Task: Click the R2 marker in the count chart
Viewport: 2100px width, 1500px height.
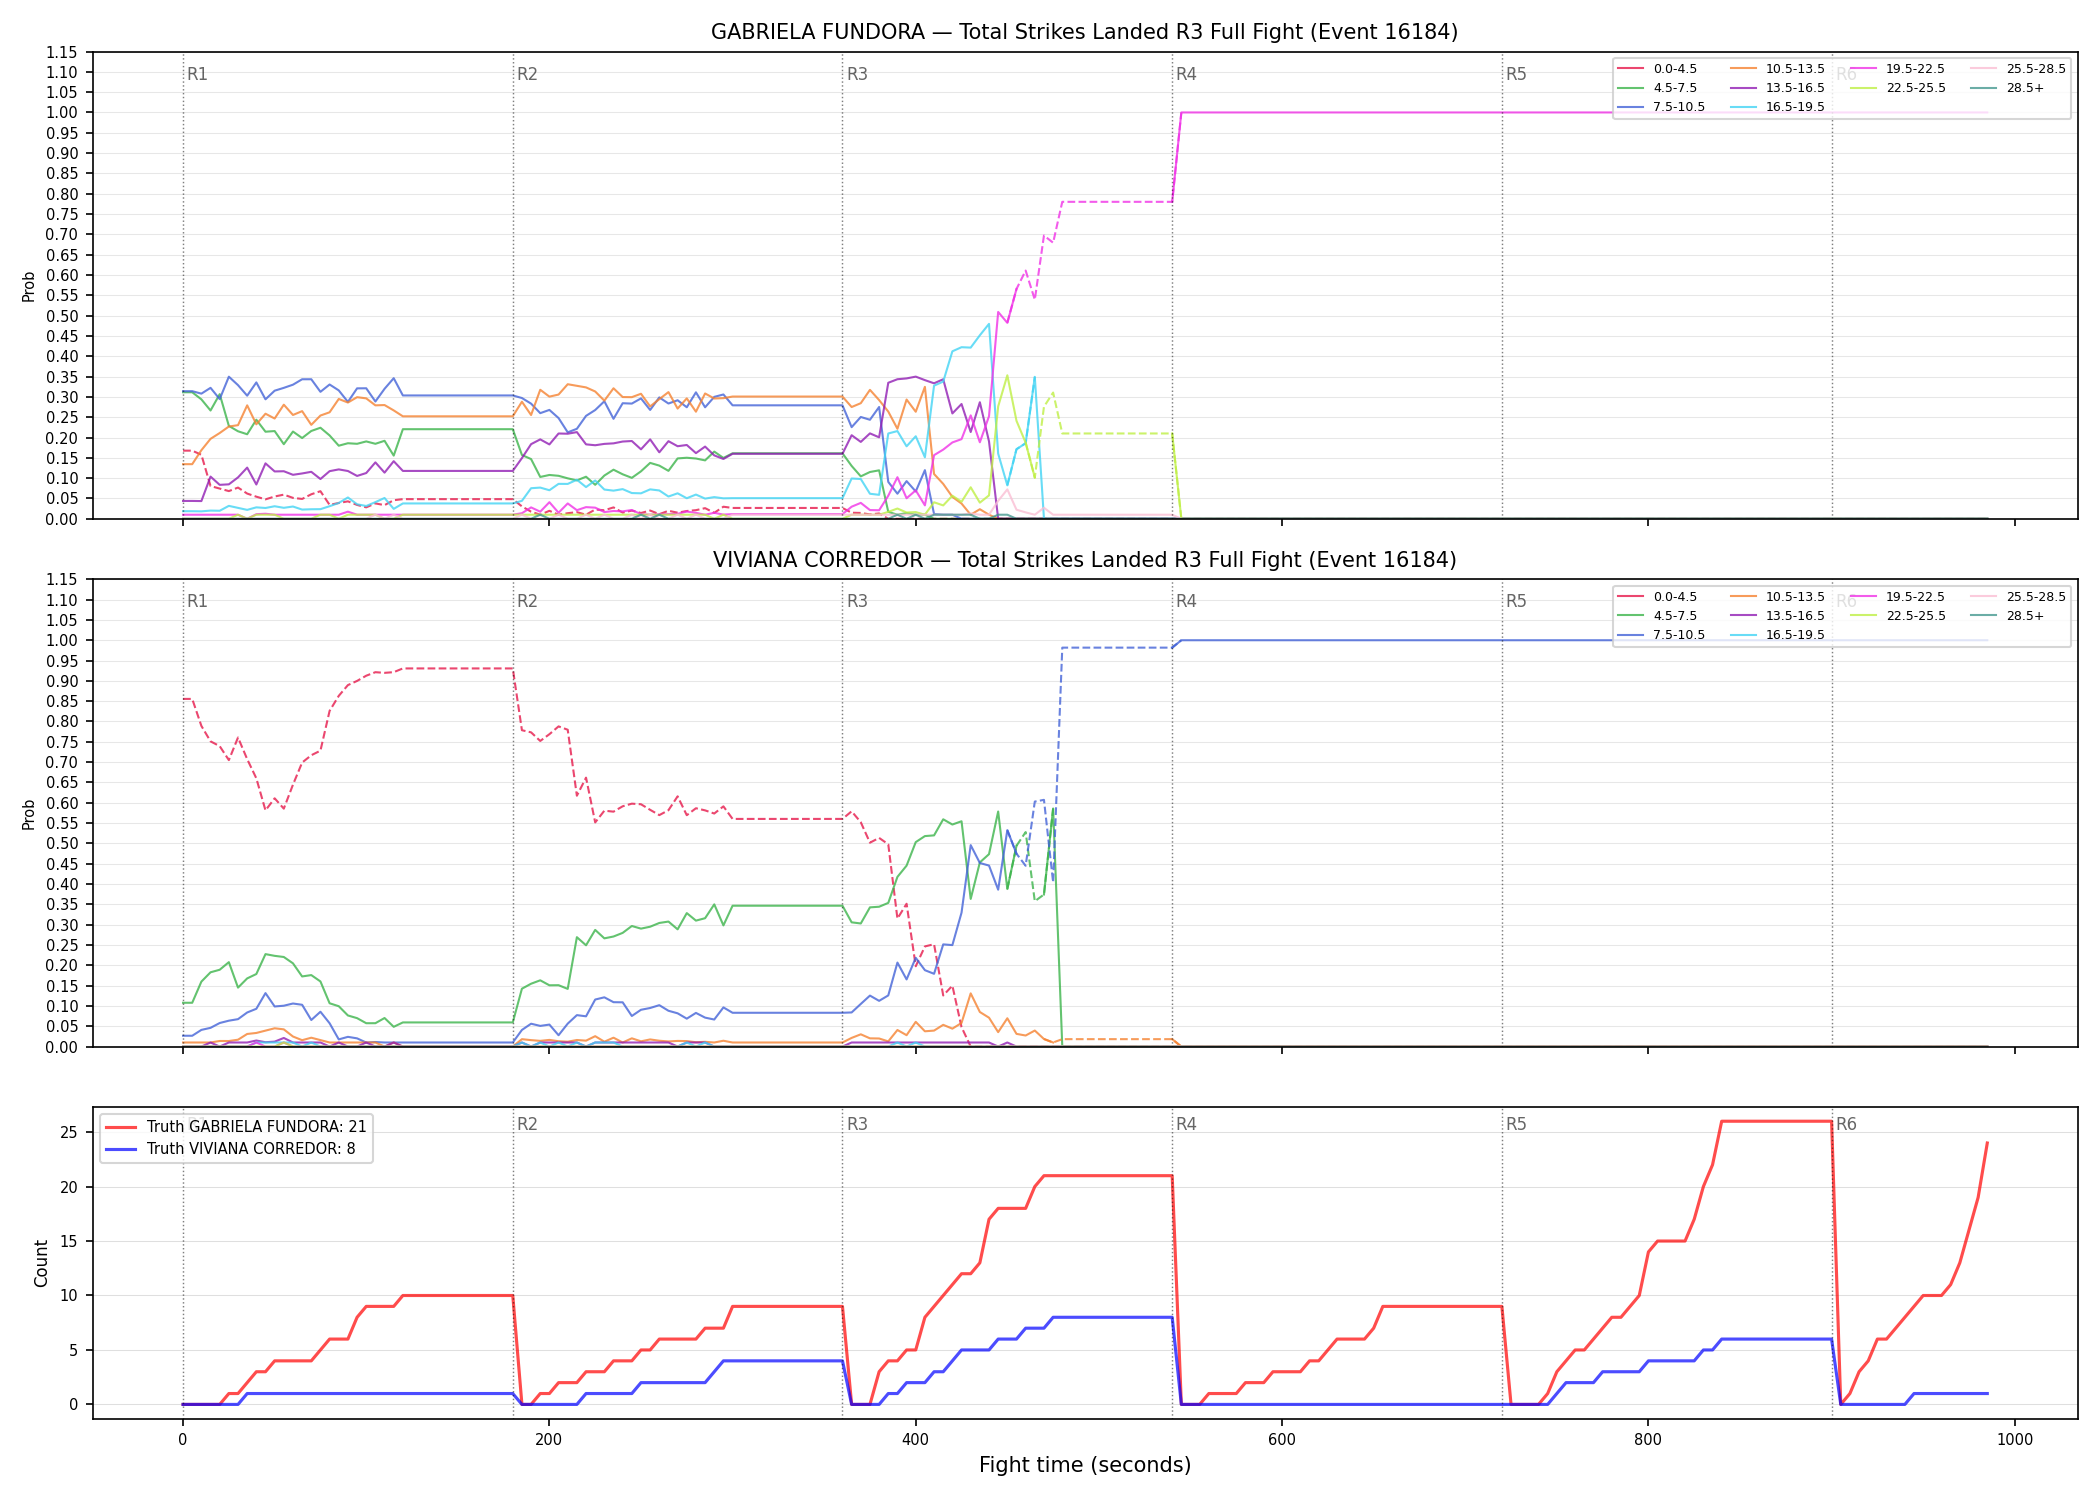Action: [x=527, y=1124]
